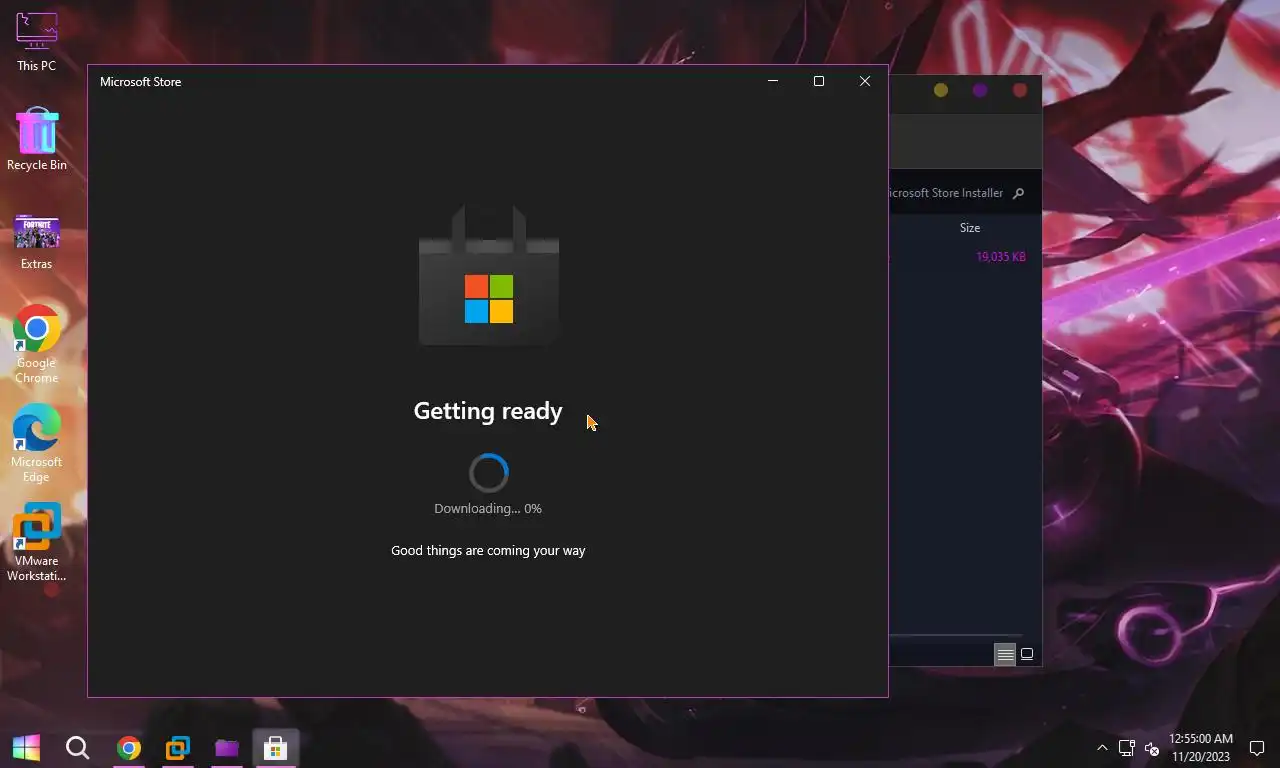Open Chrome from the taskbar
The image size is (1280, 768).
click(128, 747)
